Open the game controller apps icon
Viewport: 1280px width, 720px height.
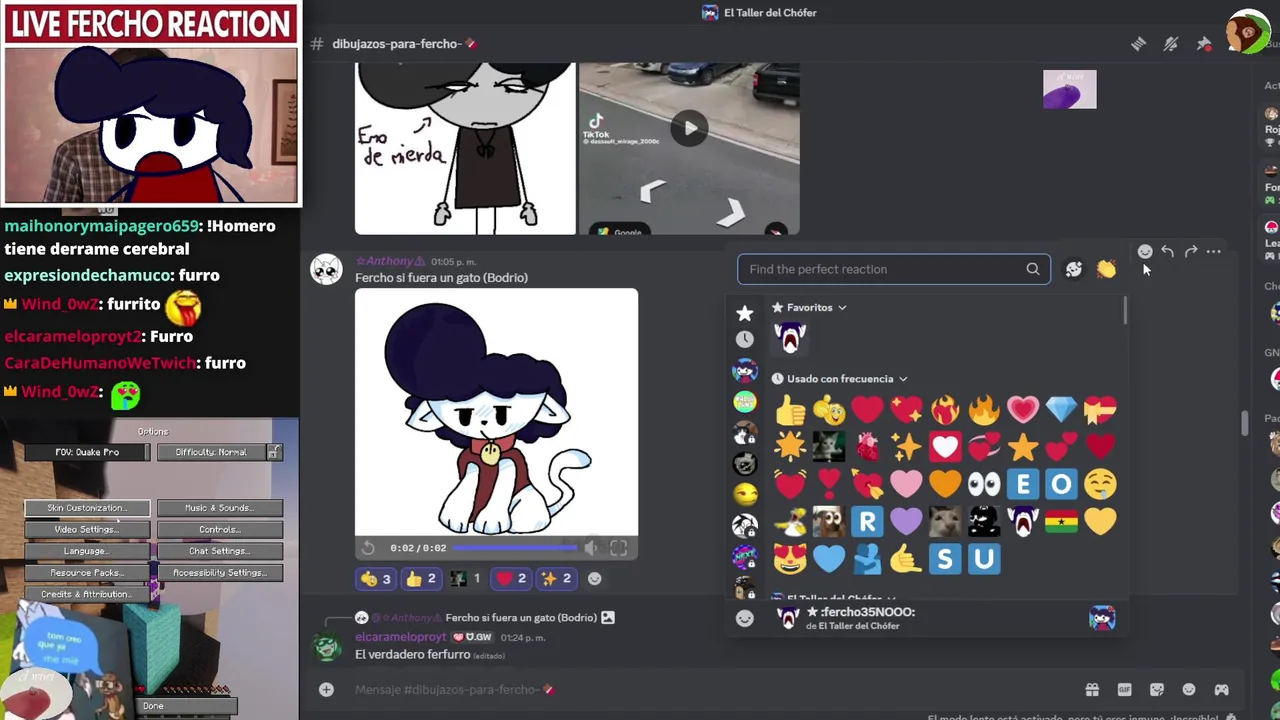point(1221,689)
